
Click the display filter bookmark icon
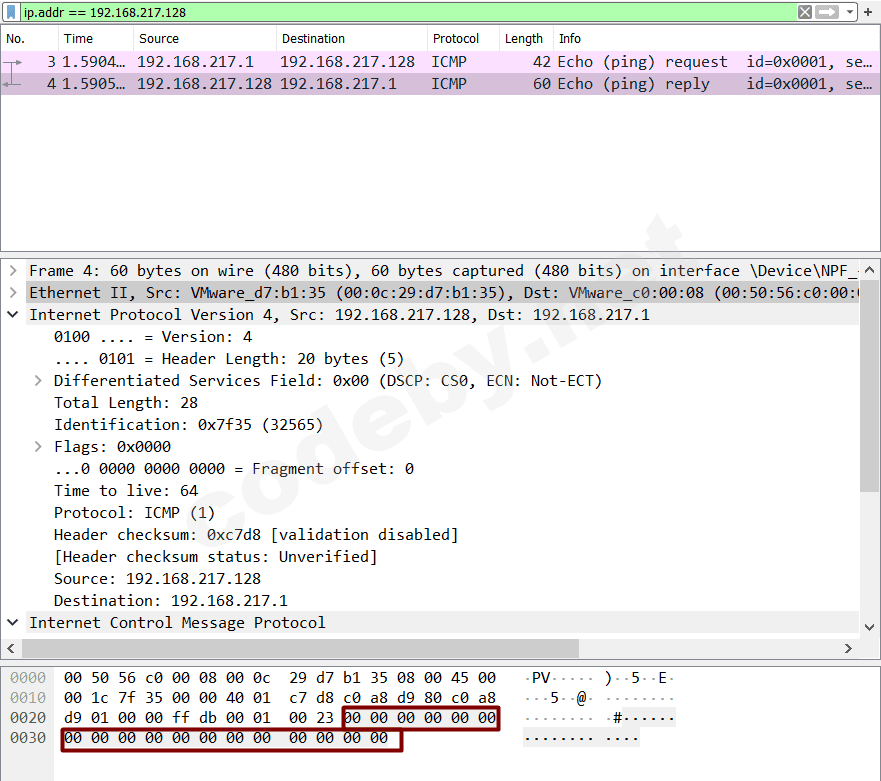coord(11,12)
